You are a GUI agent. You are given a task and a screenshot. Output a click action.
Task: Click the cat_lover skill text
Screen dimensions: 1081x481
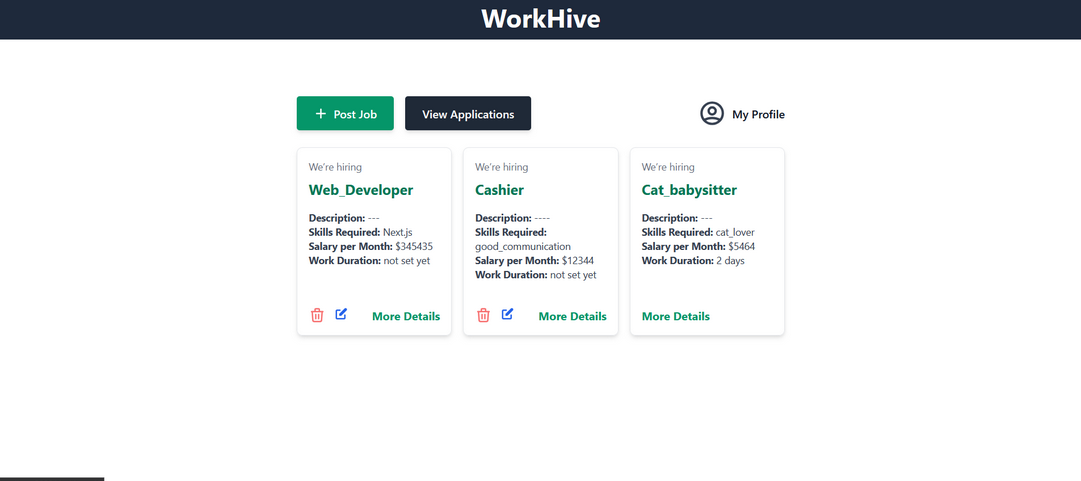pyautogui.click(x=736, y=232)
